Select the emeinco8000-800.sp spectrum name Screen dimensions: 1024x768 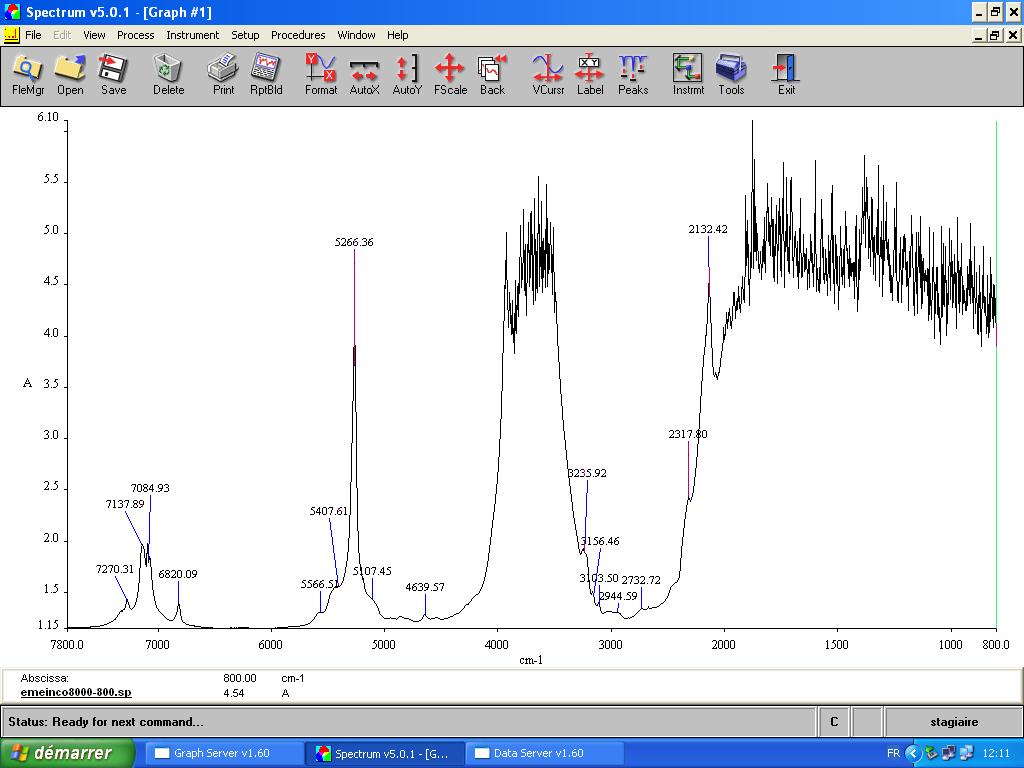click(x=76, y=692)
